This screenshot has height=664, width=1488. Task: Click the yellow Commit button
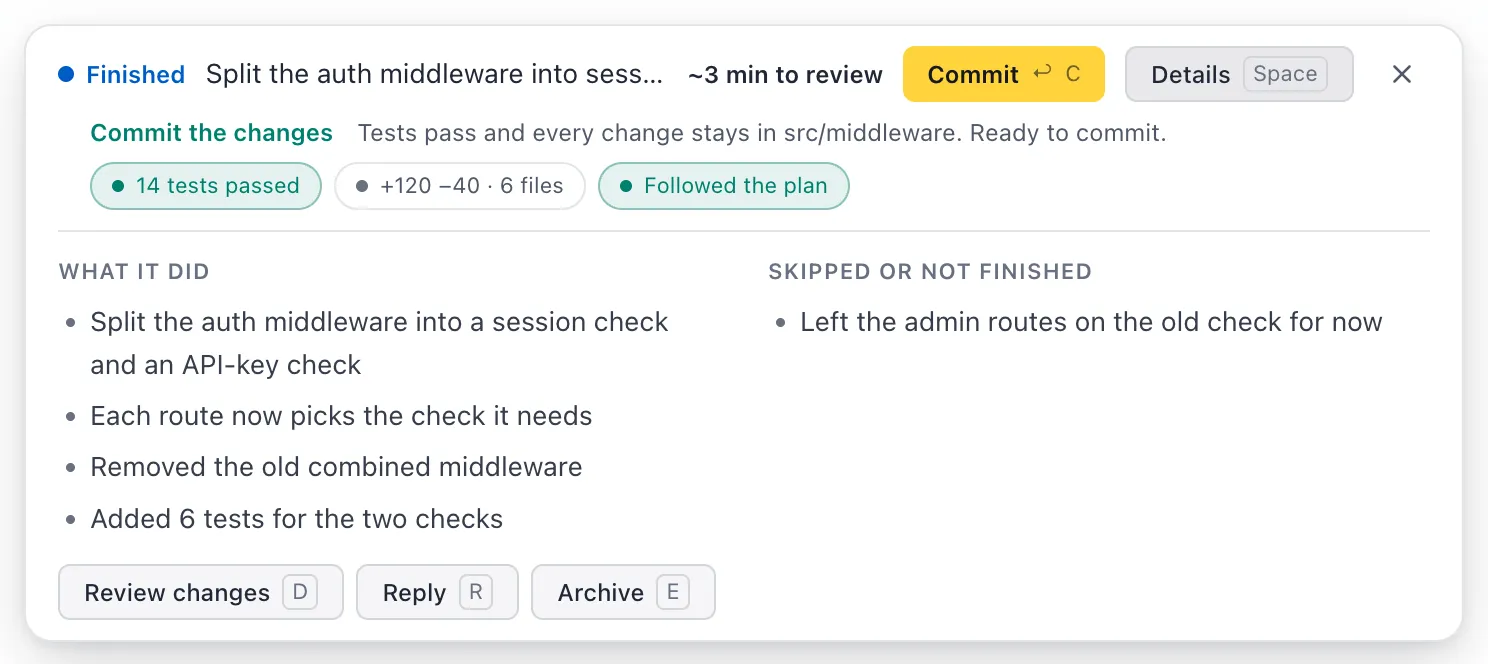pos(1003,74)
